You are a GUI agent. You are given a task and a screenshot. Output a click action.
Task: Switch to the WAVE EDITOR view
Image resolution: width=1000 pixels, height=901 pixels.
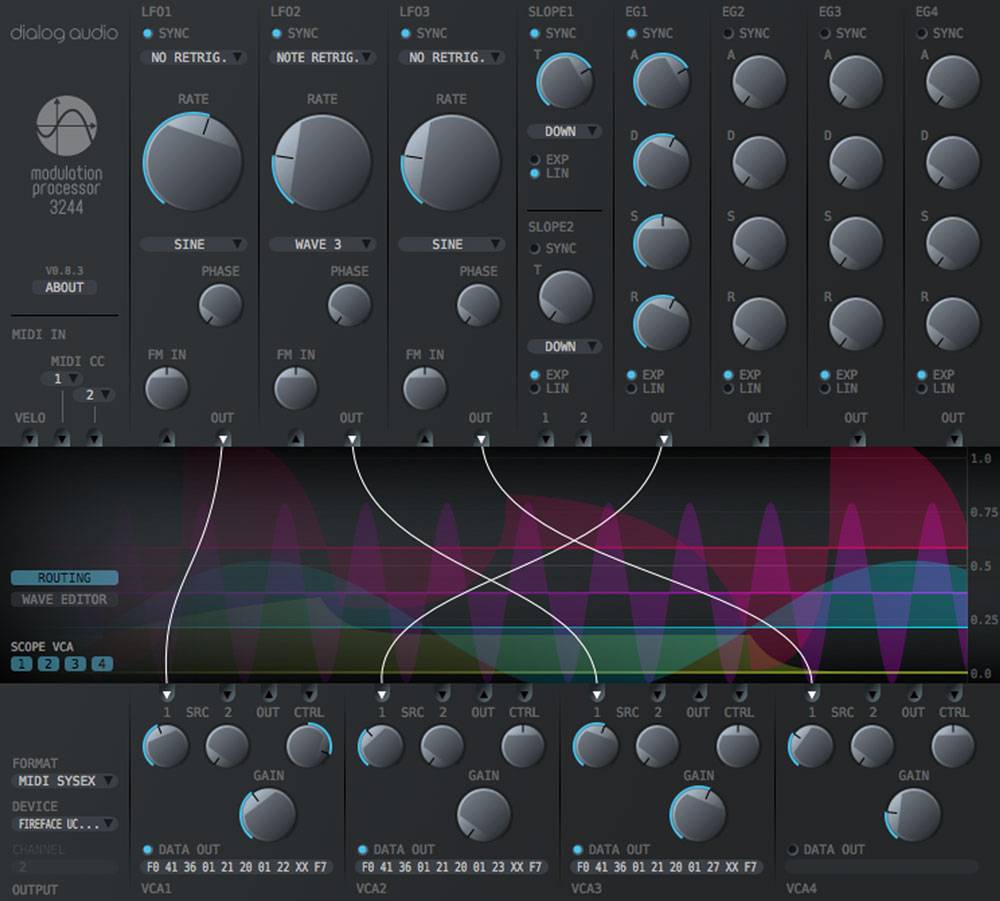(x=64, y=599)
